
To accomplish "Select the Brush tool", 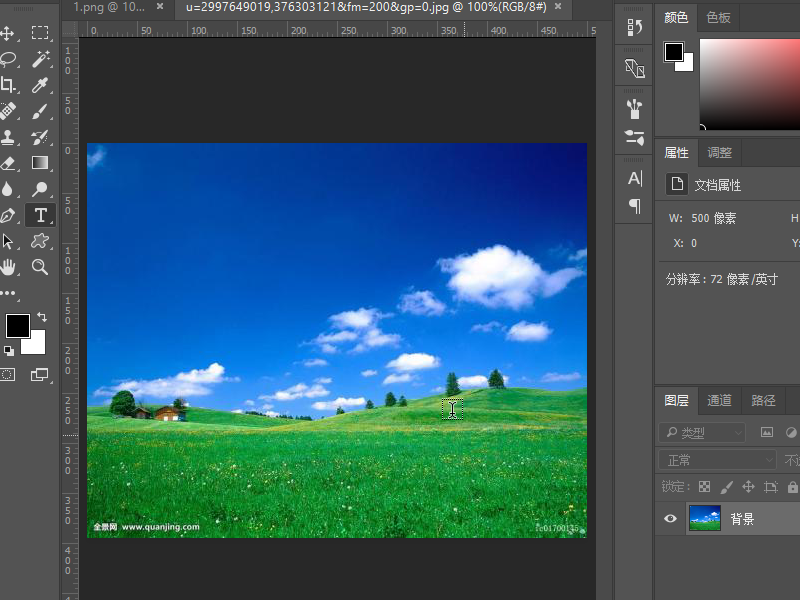I will pos(40,111).
